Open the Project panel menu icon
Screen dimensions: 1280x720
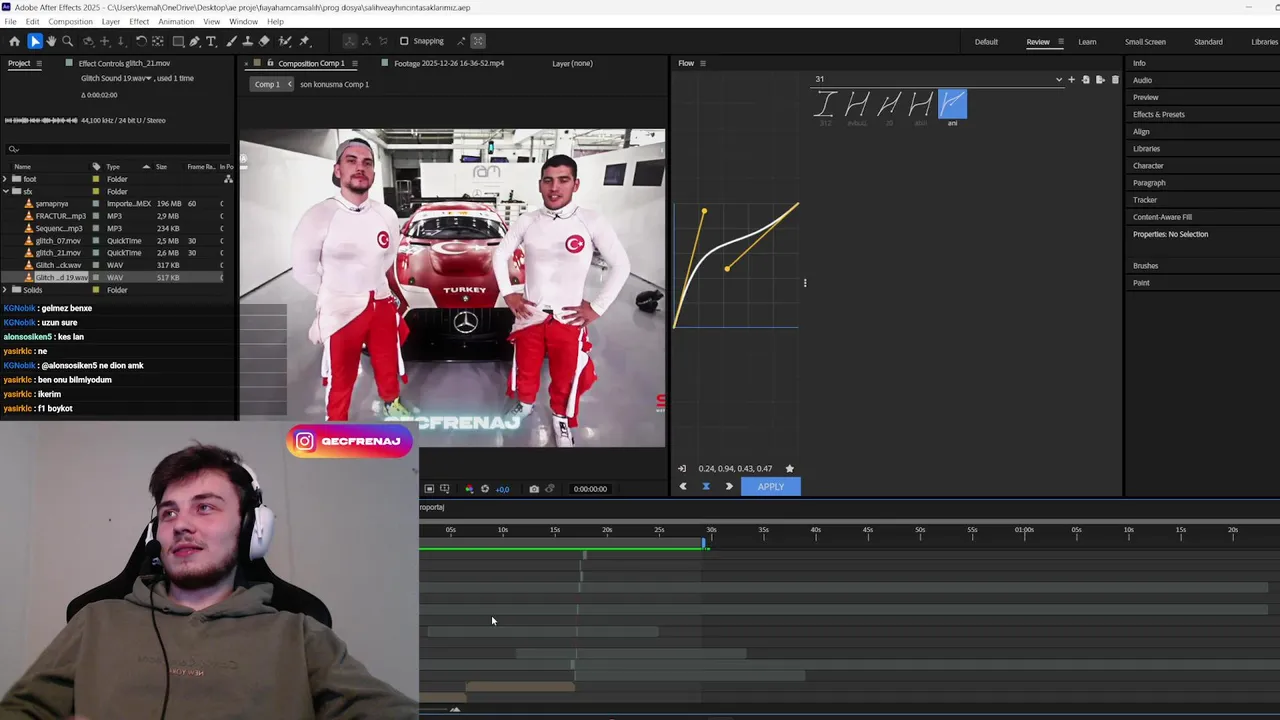pos(39,63)
